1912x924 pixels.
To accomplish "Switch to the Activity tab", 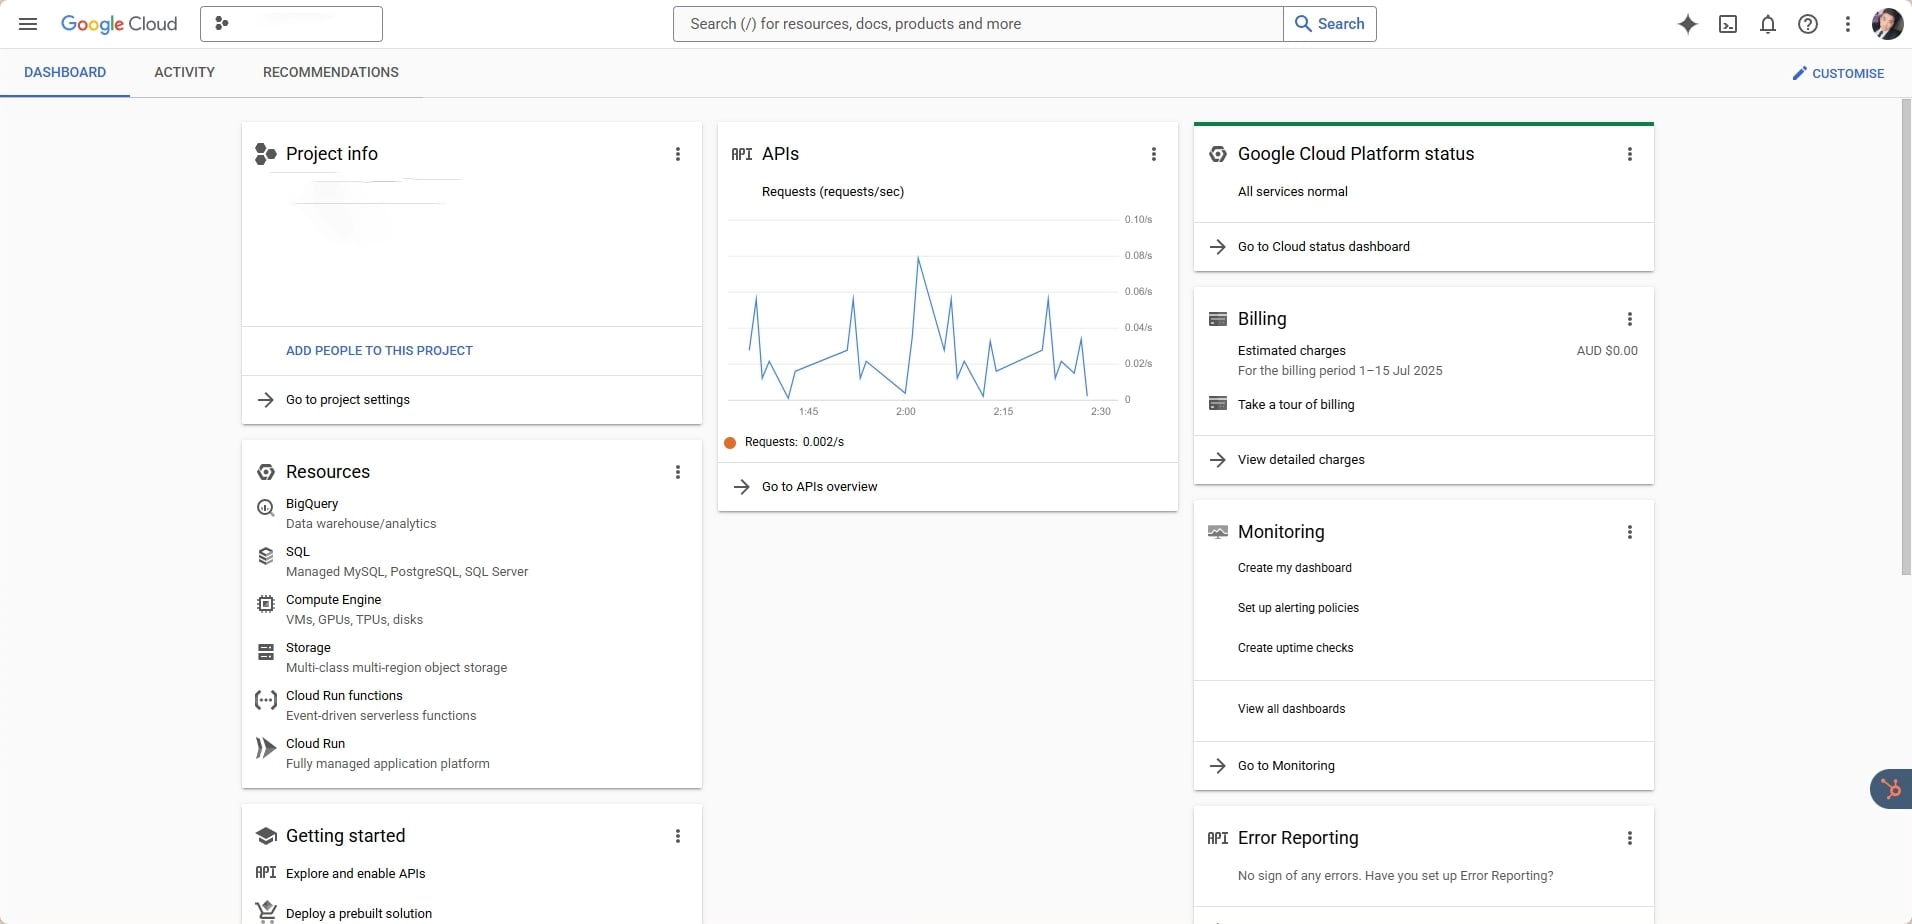I will [x=184, y=72].
